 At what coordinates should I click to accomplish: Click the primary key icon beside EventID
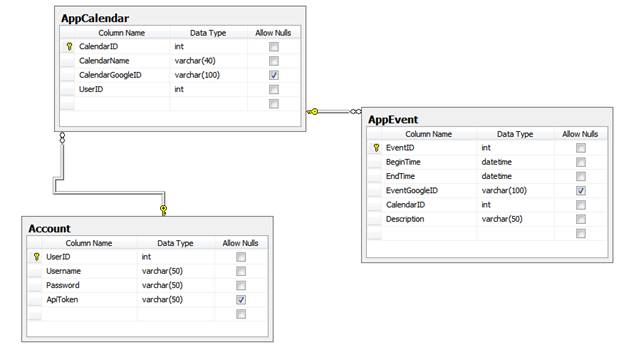pos(376,148)
